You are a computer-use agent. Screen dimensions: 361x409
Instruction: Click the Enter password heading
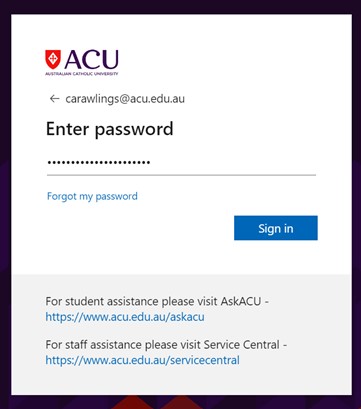tap(110, 129)
